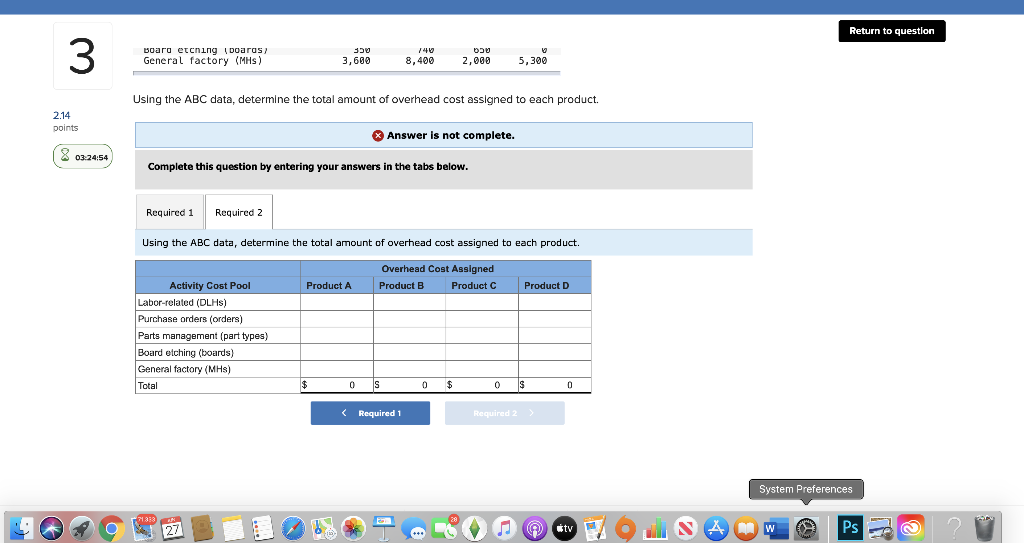
Task: Open Adobe Creative Cloud in dock
Action: coord(910,528)
